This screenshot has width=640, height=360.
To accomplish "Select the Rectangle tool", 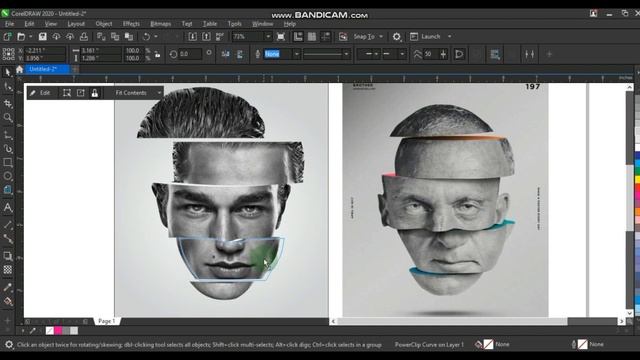I will [8, 162].
